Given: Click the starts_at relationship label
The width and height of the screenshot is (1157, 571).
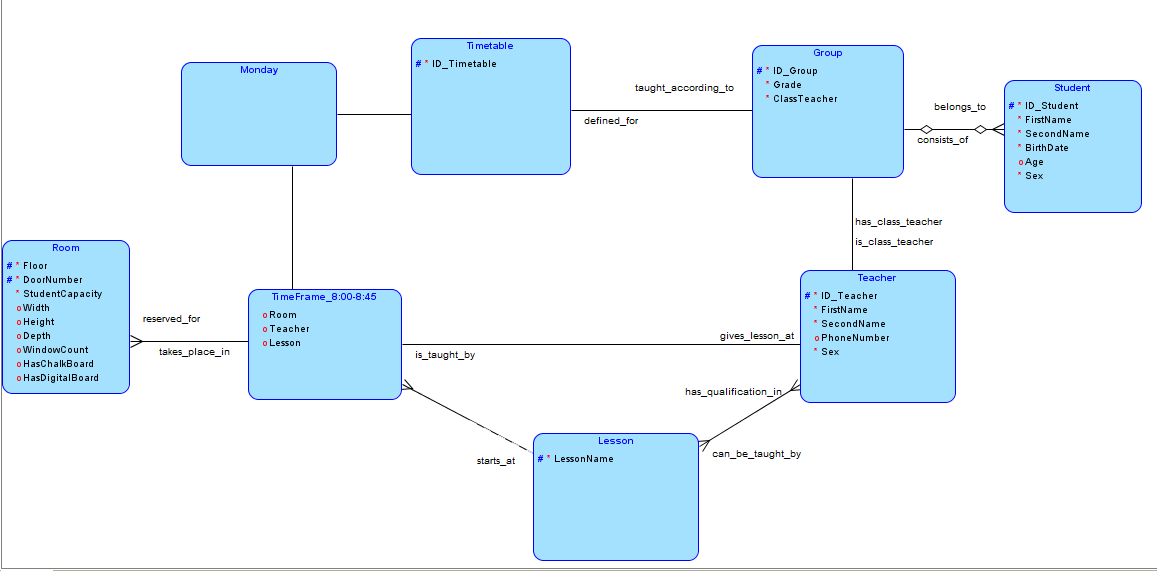Looking at the screenshot, I should click(496, 461).
